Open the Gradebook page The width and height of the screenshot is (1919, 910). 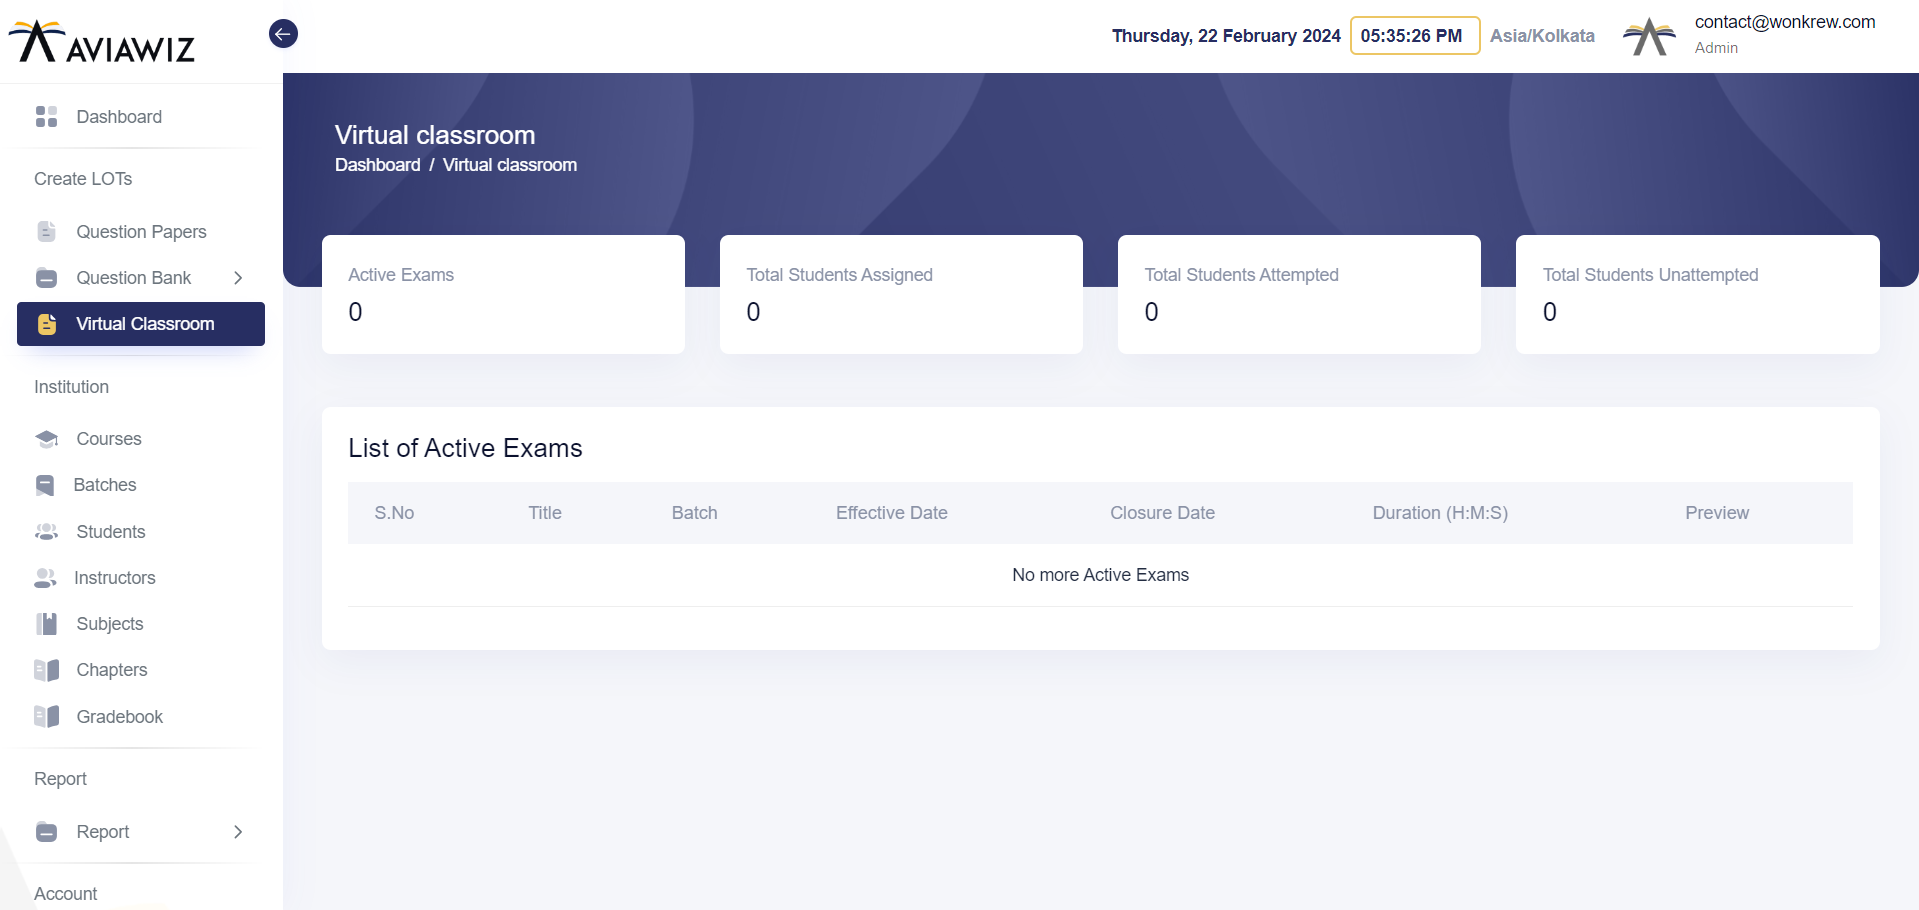pos(141,717)
